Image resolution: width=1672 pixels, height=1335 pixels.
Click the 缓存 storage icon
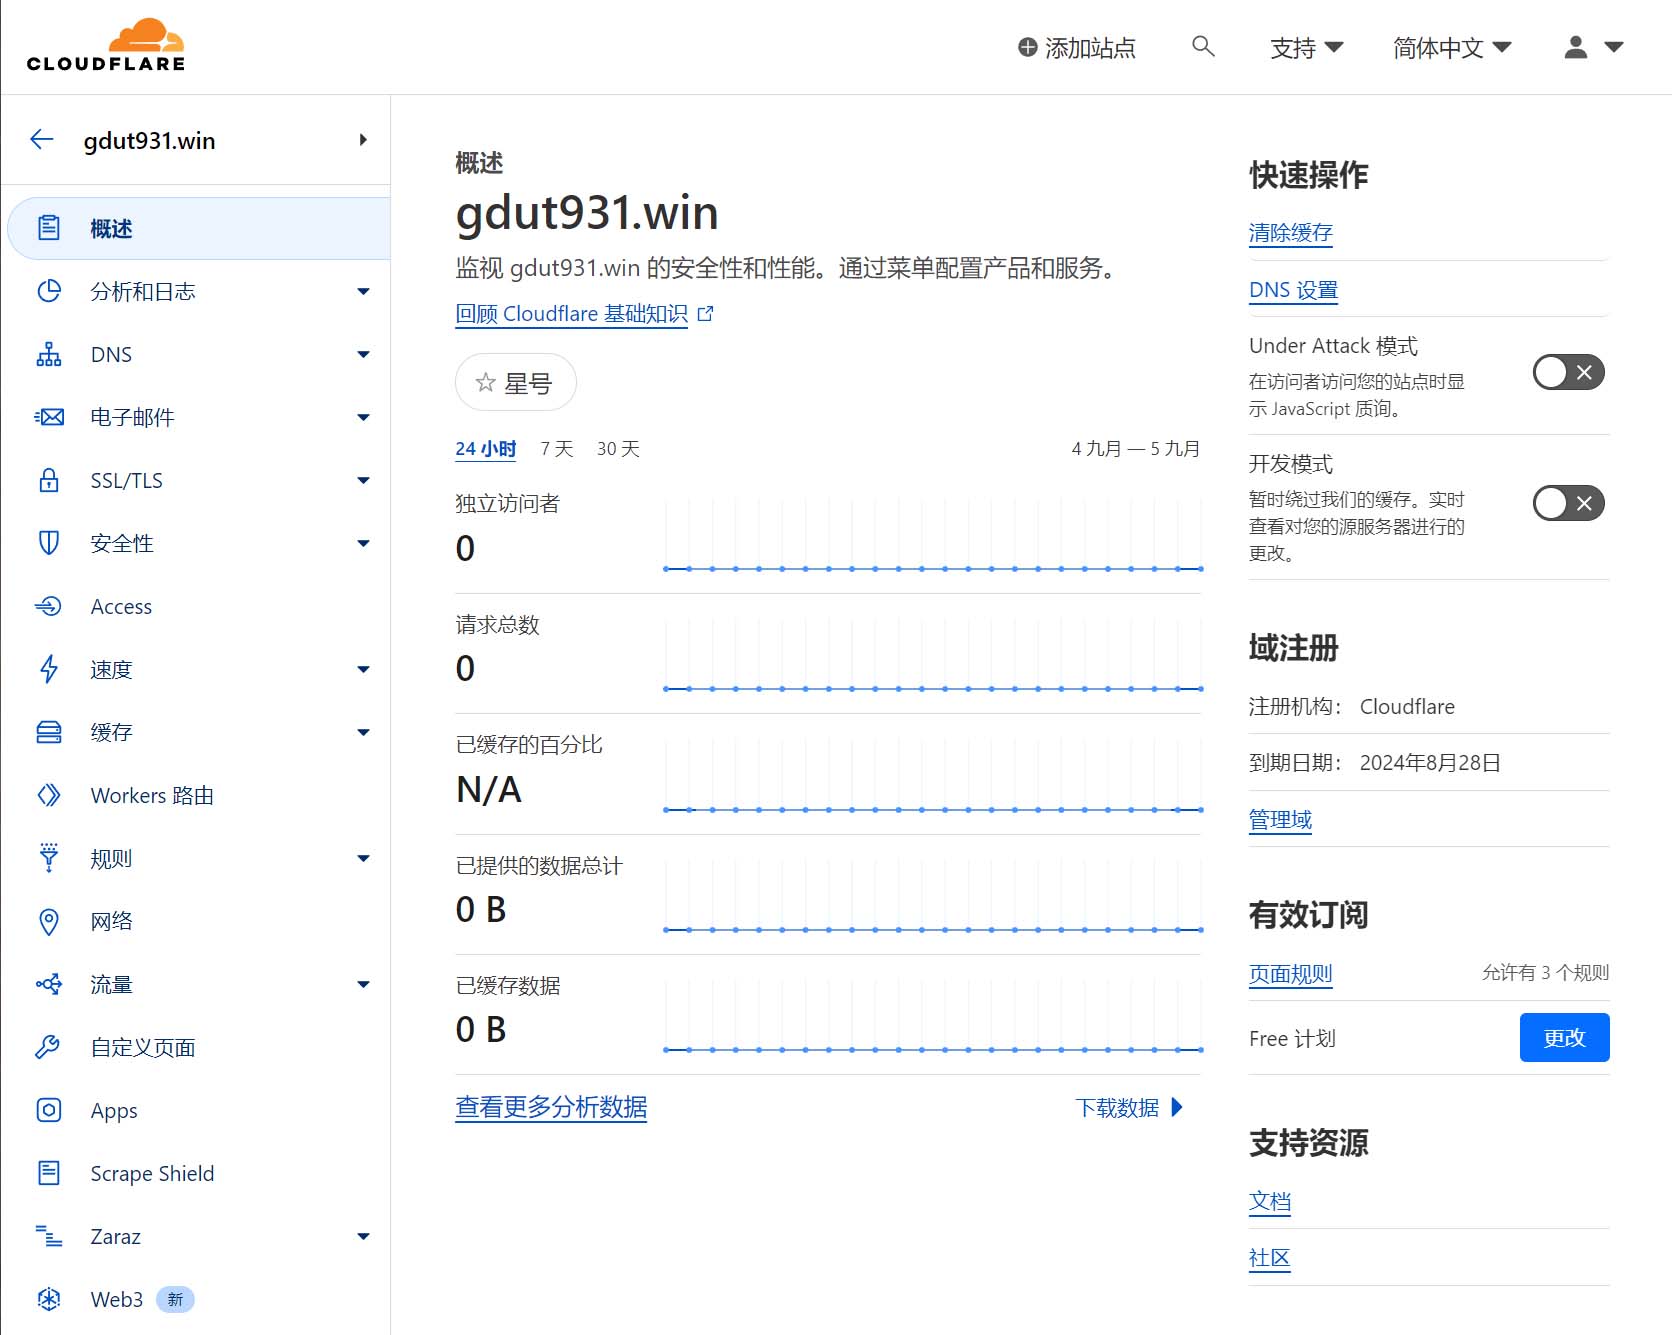[49, 732]
